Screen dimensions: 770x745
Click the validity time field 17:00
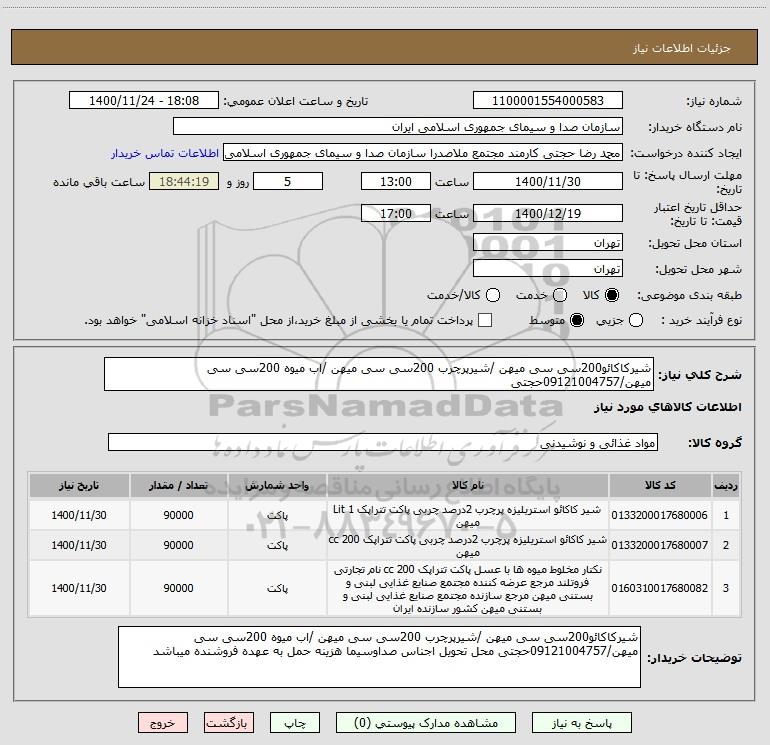(396, 213)
